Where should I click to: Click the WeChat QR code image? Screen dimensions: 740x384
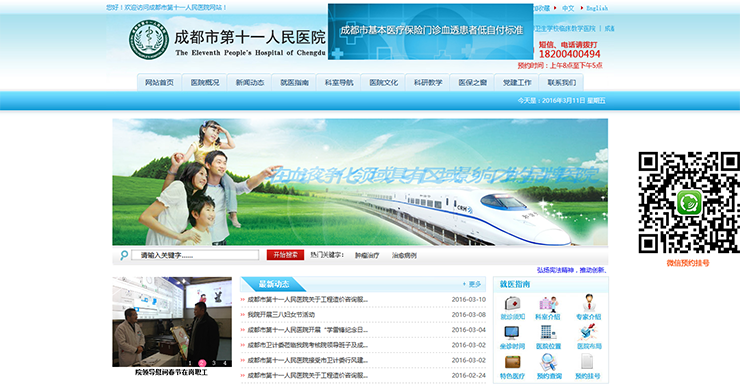point(689,202)
